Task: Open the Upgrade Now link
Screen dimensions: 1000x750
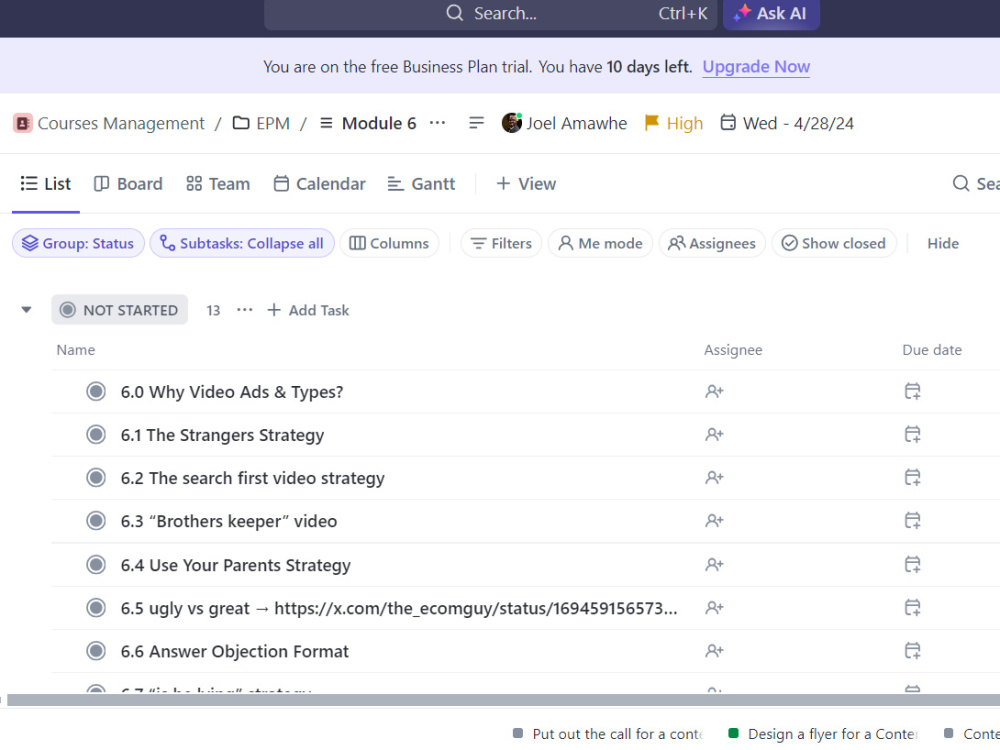Action: (756, 67)
